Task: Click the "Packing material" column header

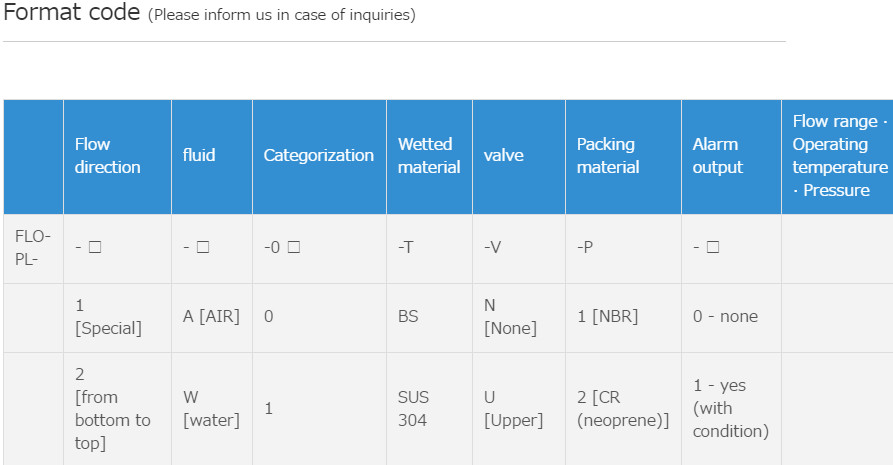Action: point(608,156)
